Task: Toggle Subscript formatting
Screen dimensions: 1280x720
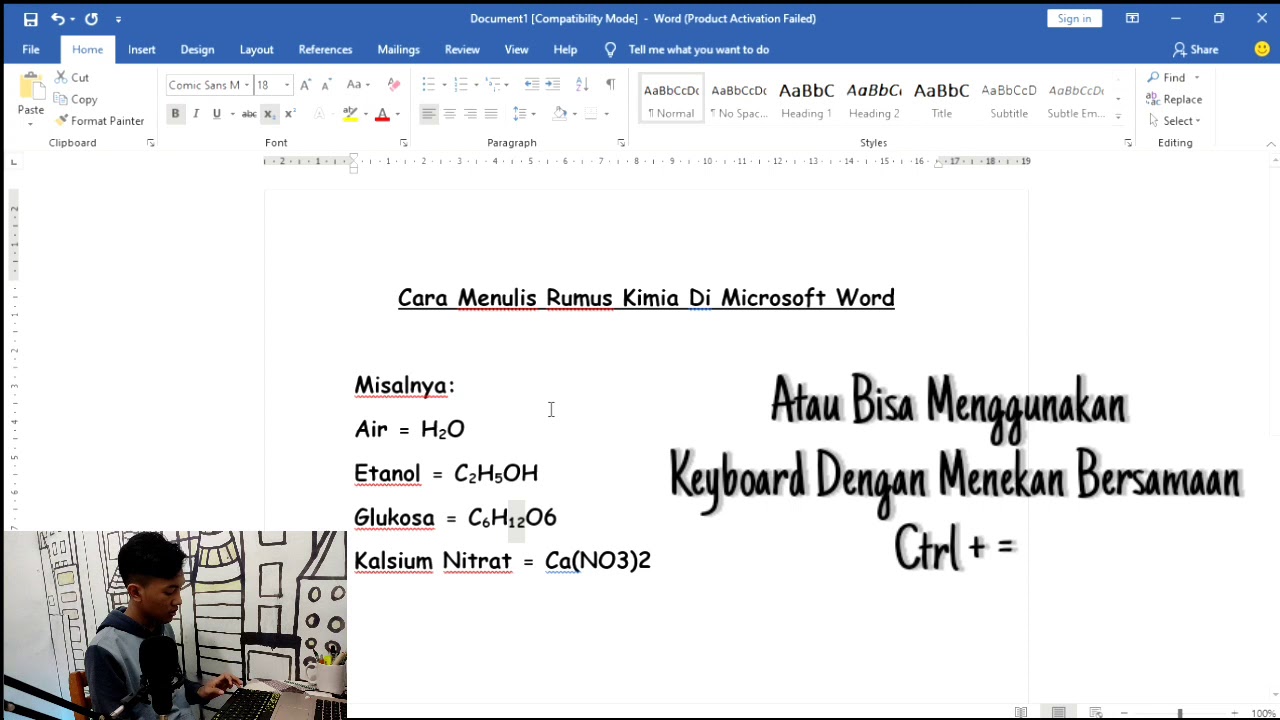Action: (269, 114)
